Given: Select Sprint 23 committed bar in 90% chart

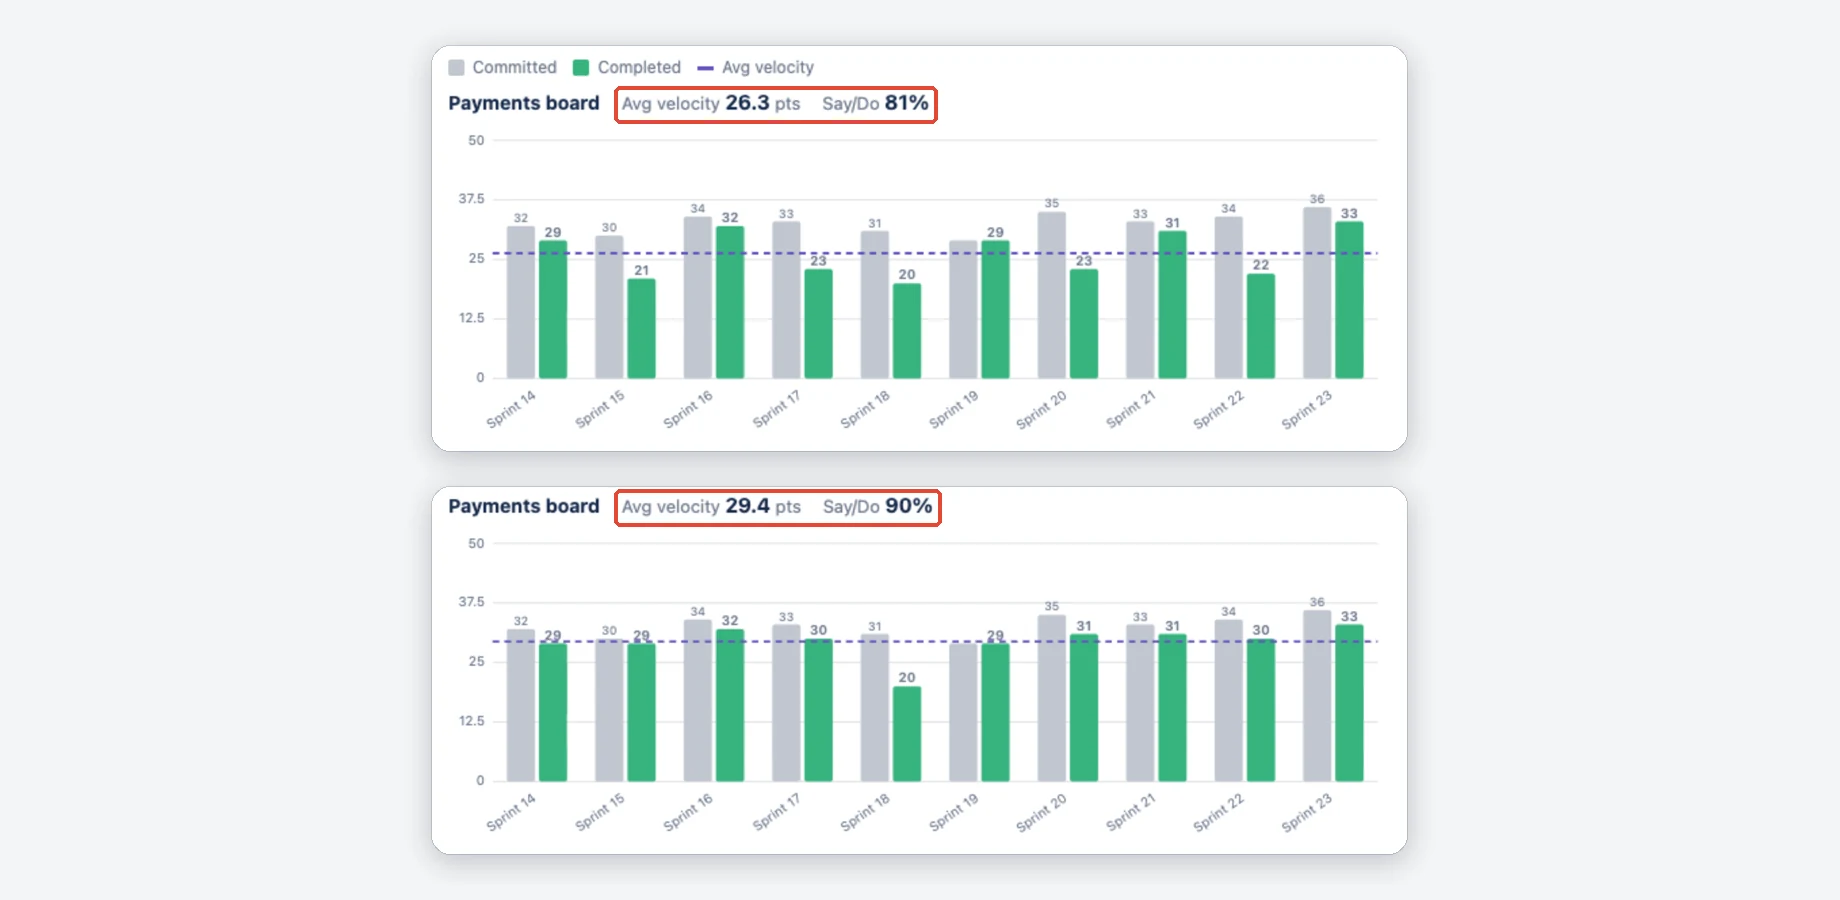Looking at the screenshot, I should [1317, 696].
